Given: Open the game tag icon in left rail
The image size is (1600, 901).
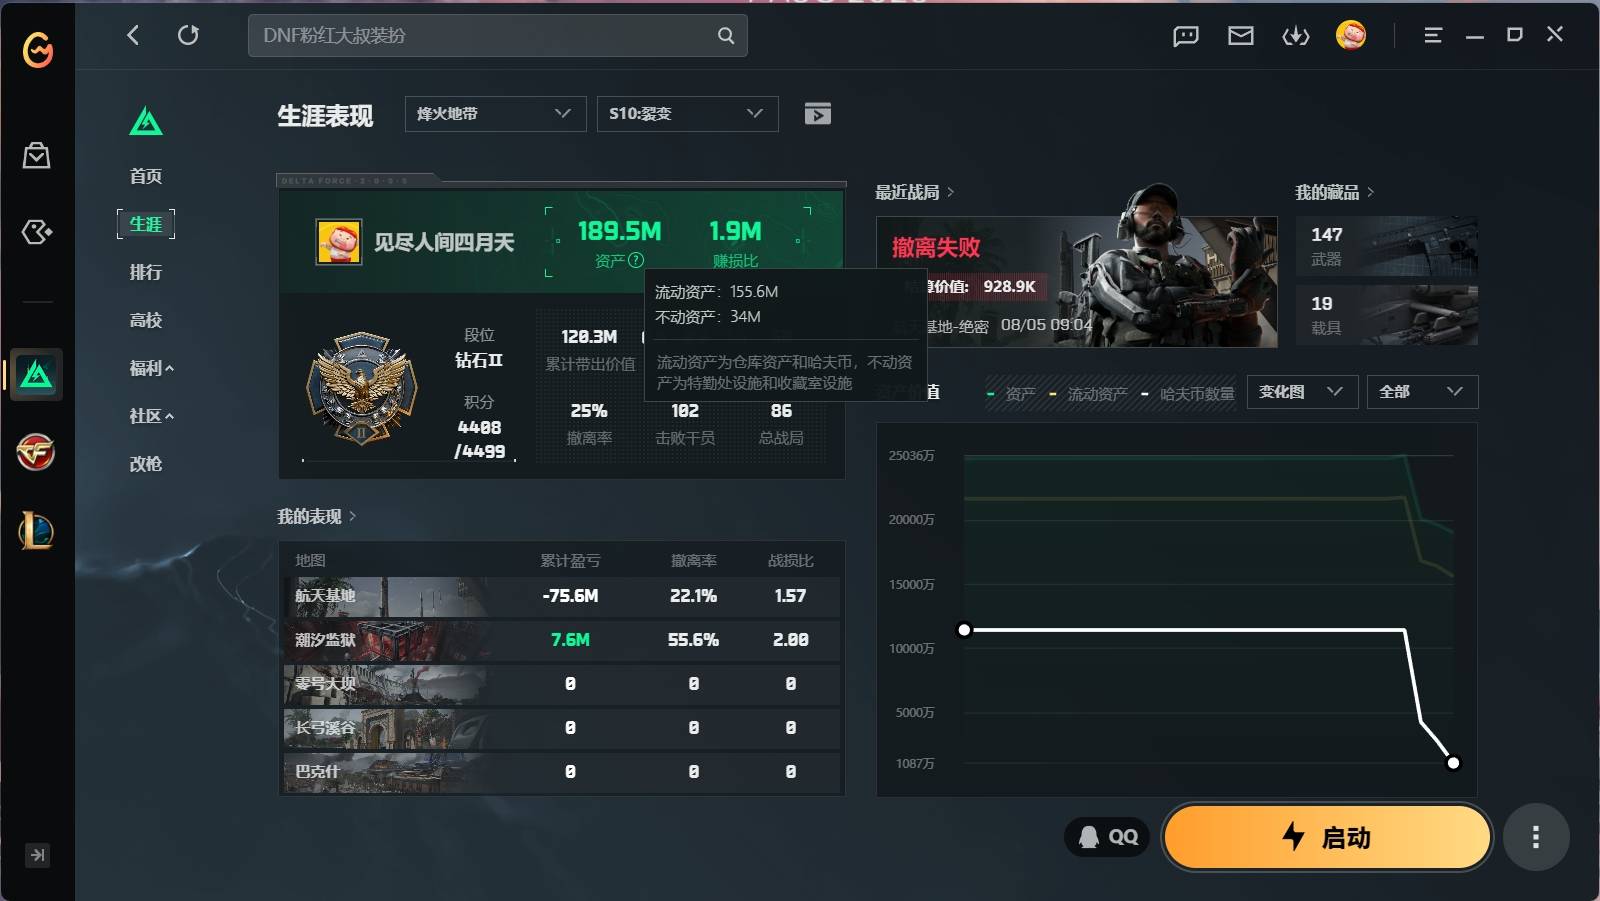Looking at the screenshot, I should click(x=37, y=232).
